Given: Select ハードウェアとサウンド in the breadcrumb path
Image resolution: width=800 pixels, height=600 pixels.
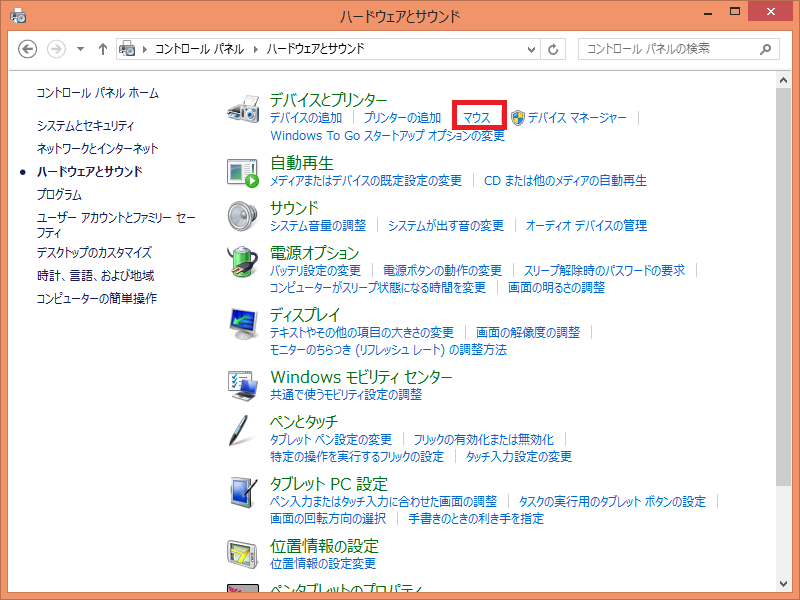Looking at the screenshot, I should [317, 47].
